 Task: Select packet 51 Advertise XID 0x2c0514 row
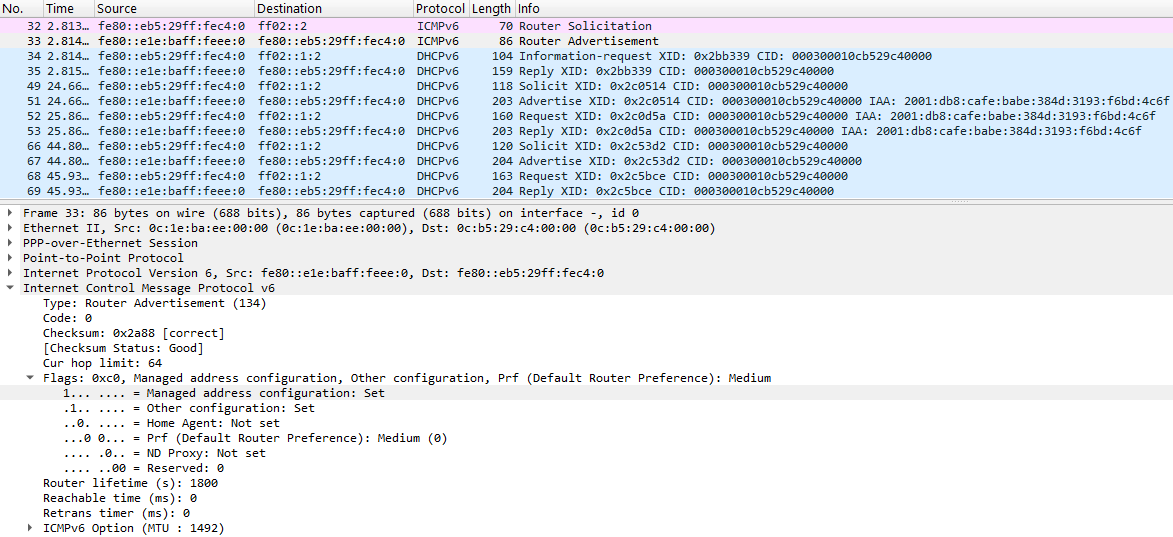coord(586,101)
